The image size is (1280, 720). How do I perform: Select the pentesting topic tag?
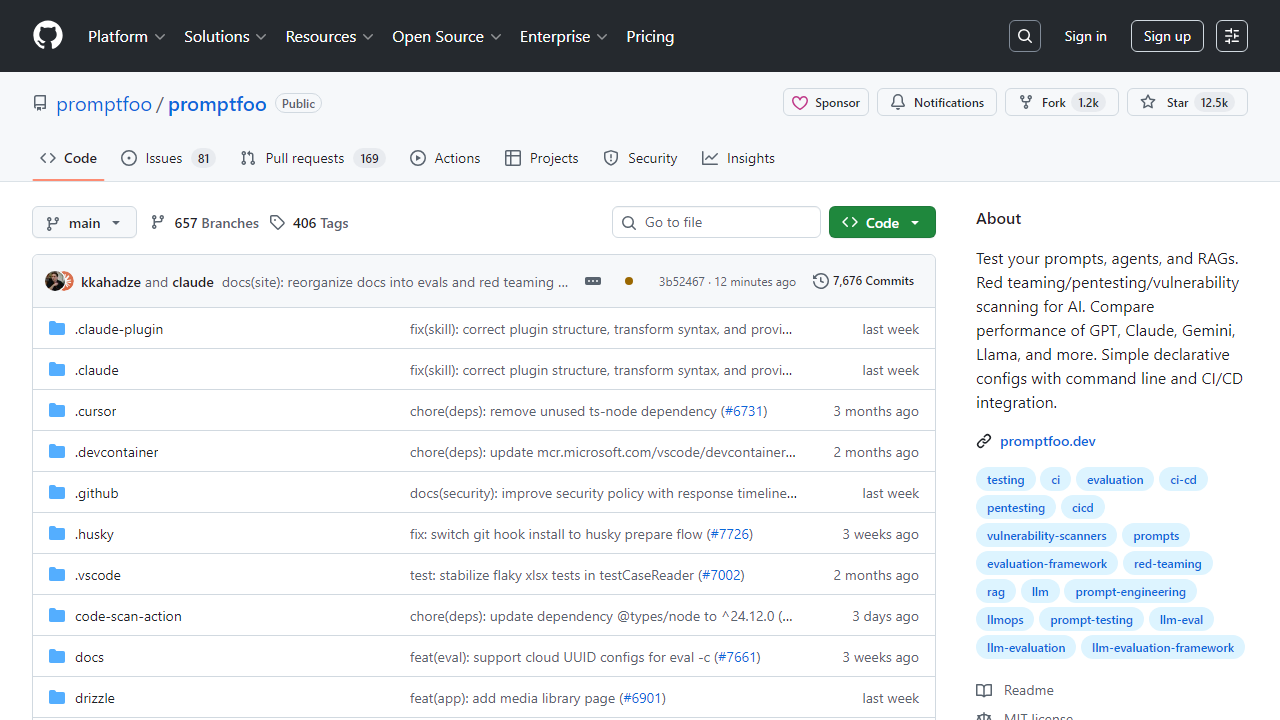pyautogui.click(x=1015, y=508)
